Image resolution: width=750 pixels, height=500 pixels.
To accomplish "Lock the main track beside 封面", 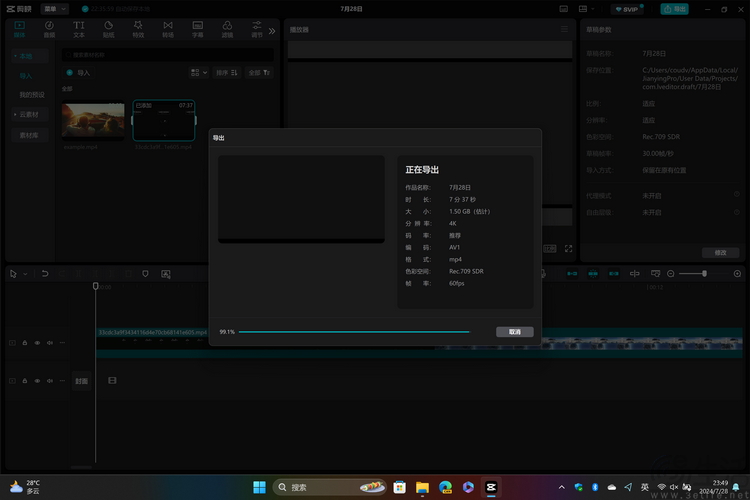I will point(25,381).
